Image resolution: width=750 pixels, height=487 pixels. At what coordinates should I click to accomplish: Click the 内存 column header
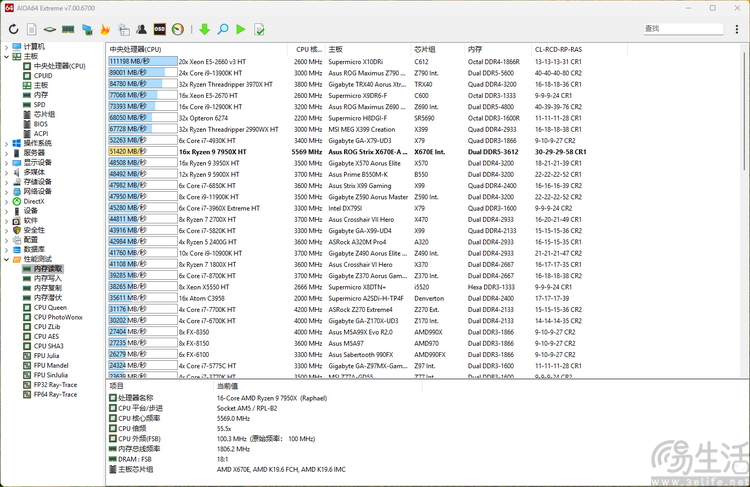pyautogui.click(x=498, y=49)
